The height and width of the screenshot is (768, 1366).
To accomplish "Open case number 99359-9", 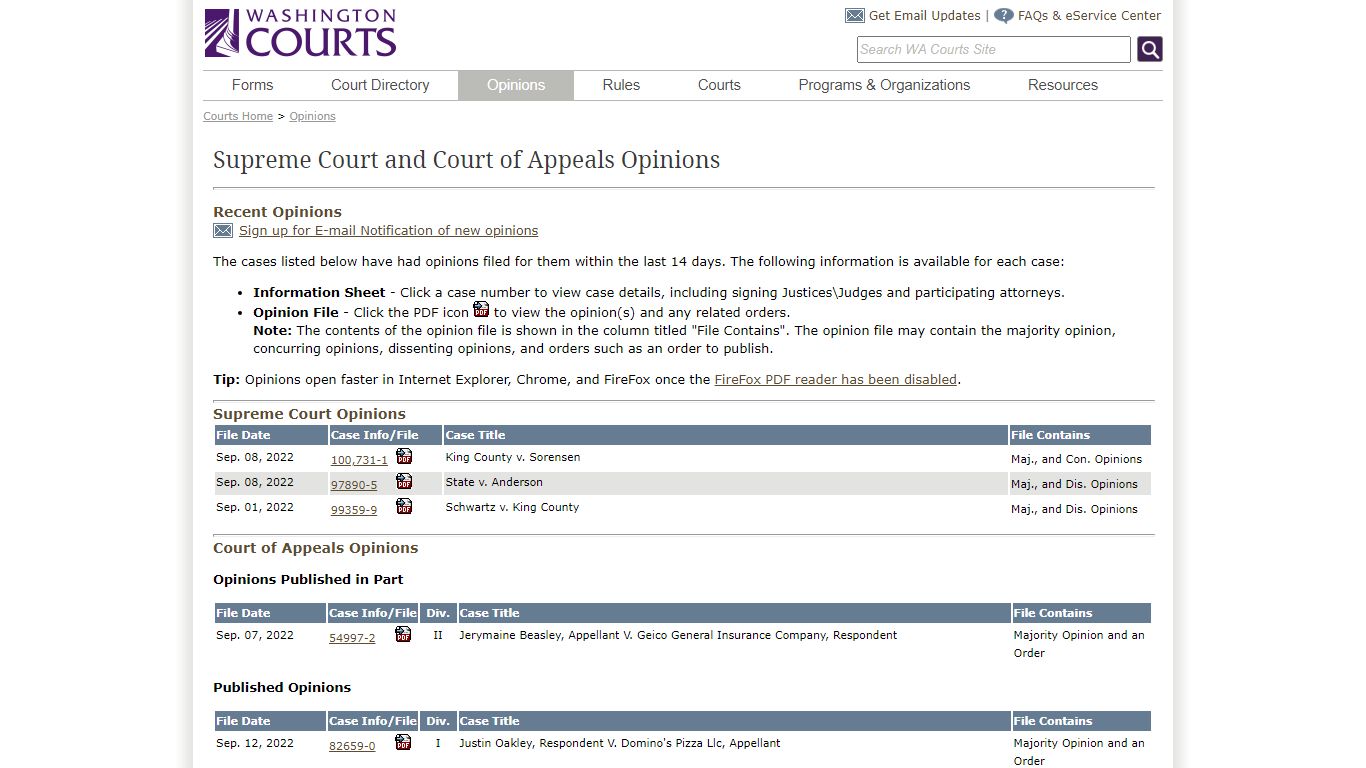I will tap(354, 510).
